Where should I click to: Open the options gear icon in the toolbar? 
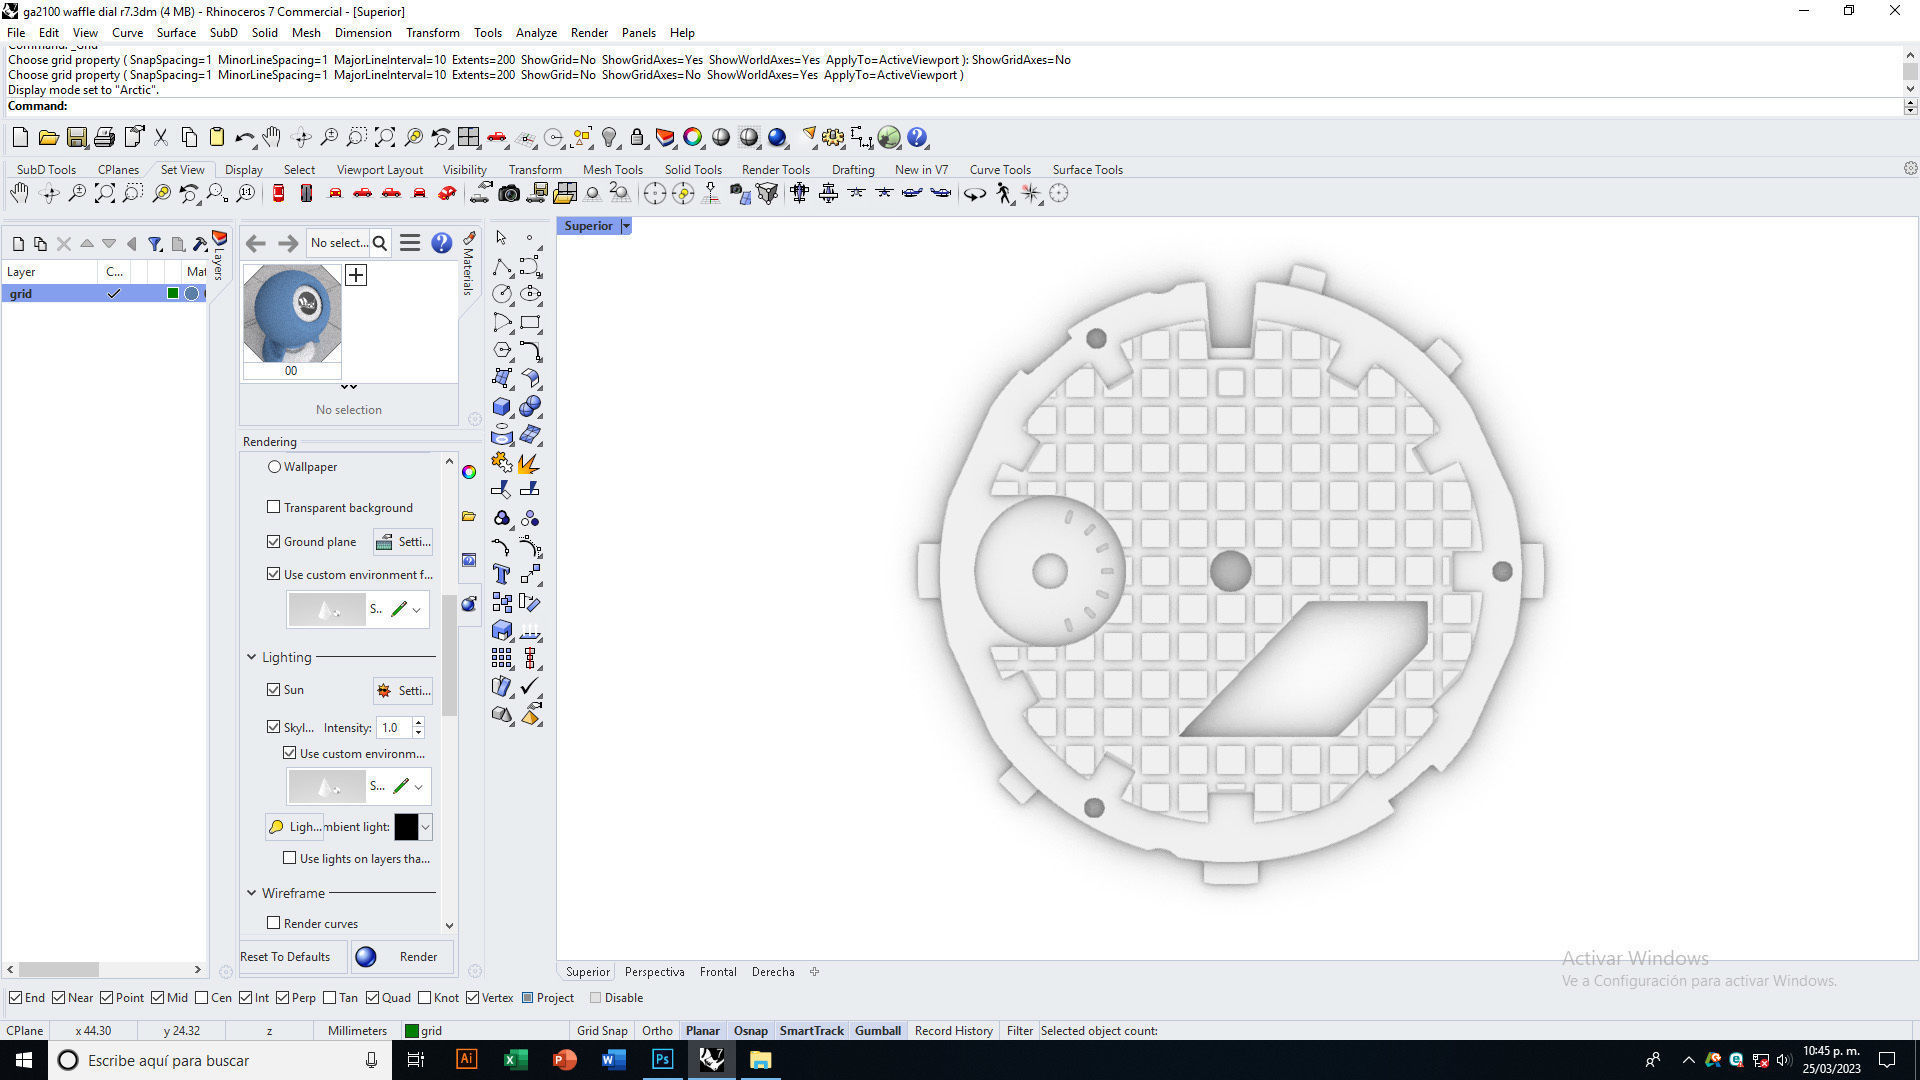tap(833, 138)
